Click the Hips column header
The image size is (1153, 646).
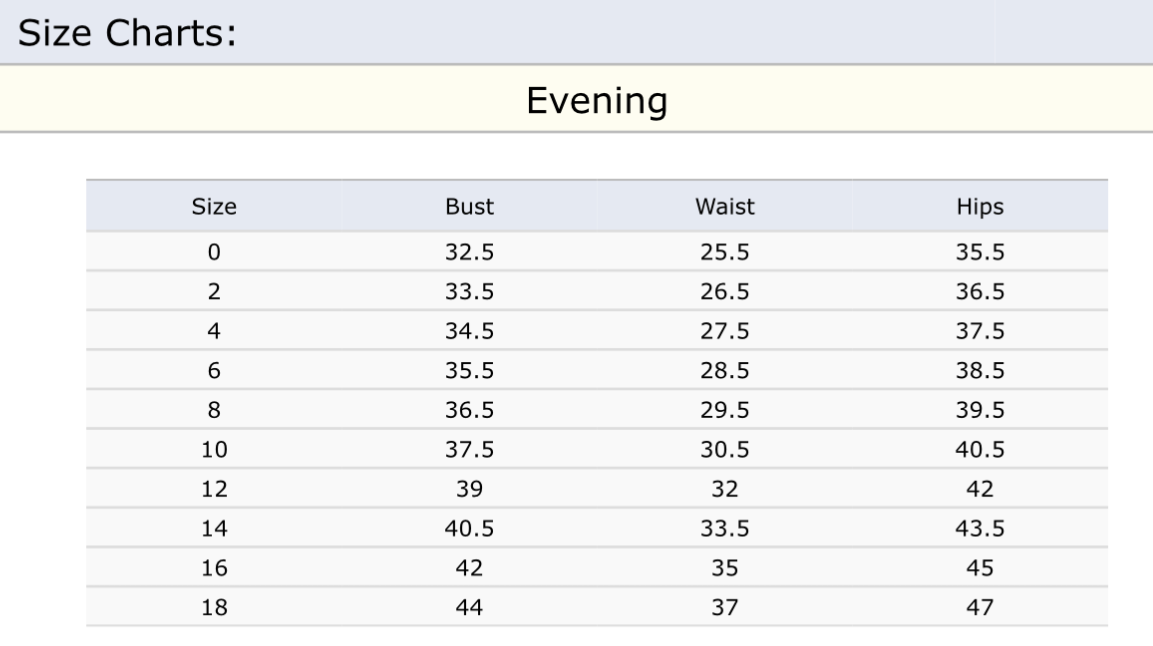980,207
